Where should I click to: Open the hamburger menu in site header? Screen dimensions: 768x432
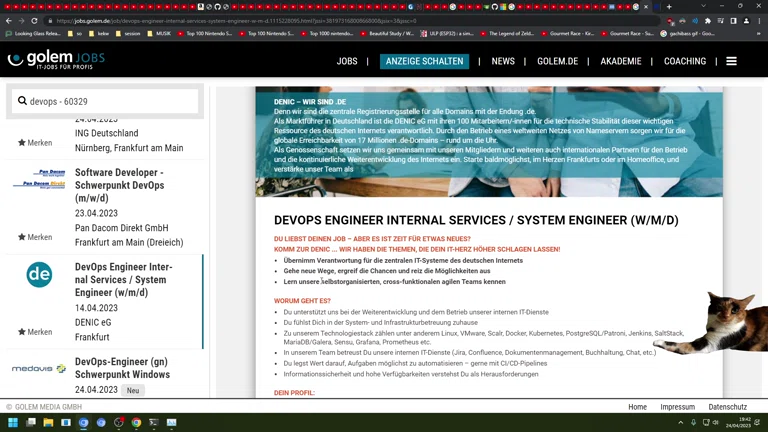[x=731, y=61]
